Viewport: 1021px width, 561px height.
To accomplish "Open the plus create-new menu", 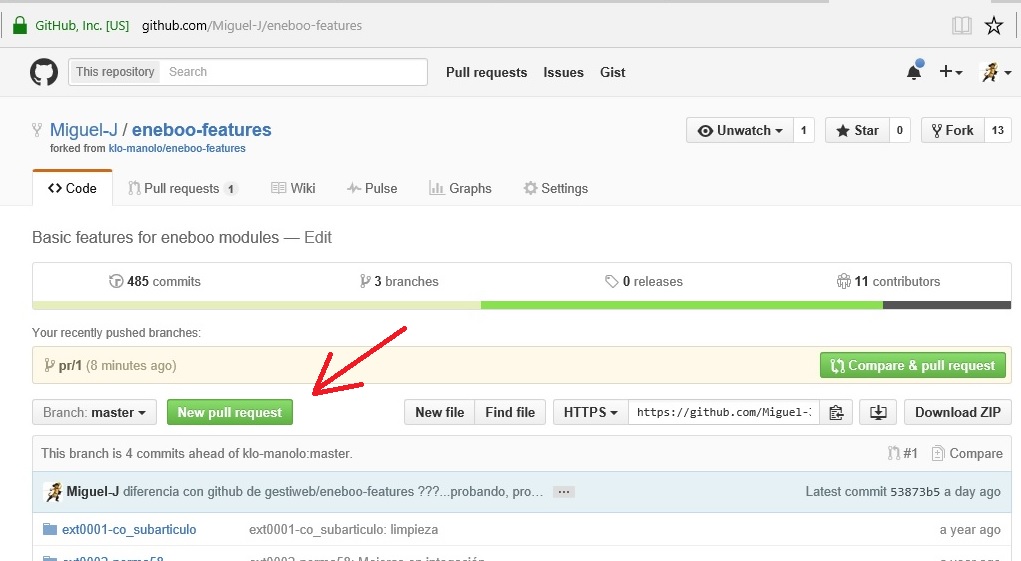I will click(x=951, y=72).
